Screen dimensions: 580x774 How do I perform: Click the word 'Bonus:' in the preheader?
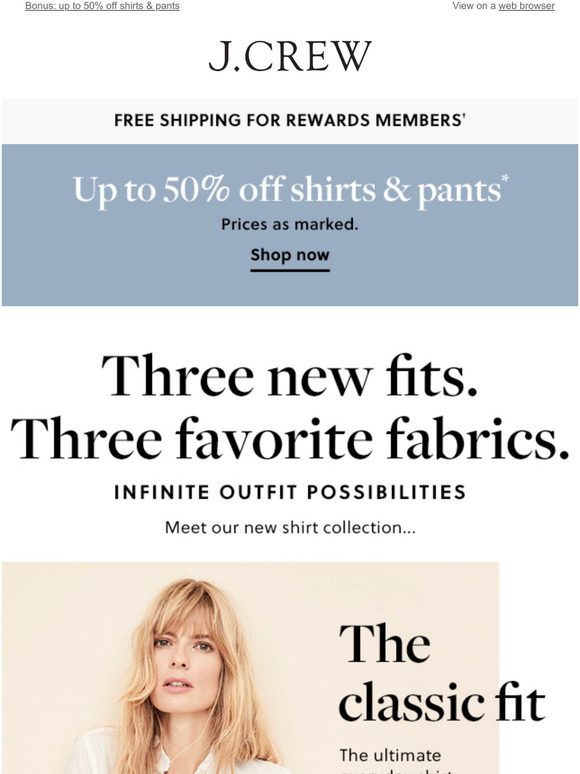[40, 6]
